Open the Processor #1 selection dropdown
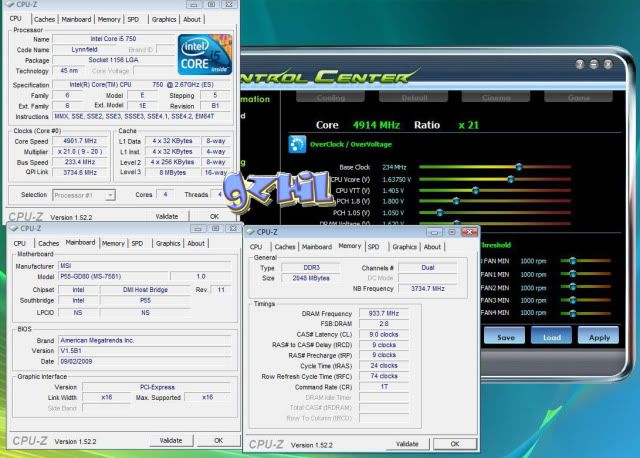The width and height of the screenshot is (640, 458). [90, 194]
